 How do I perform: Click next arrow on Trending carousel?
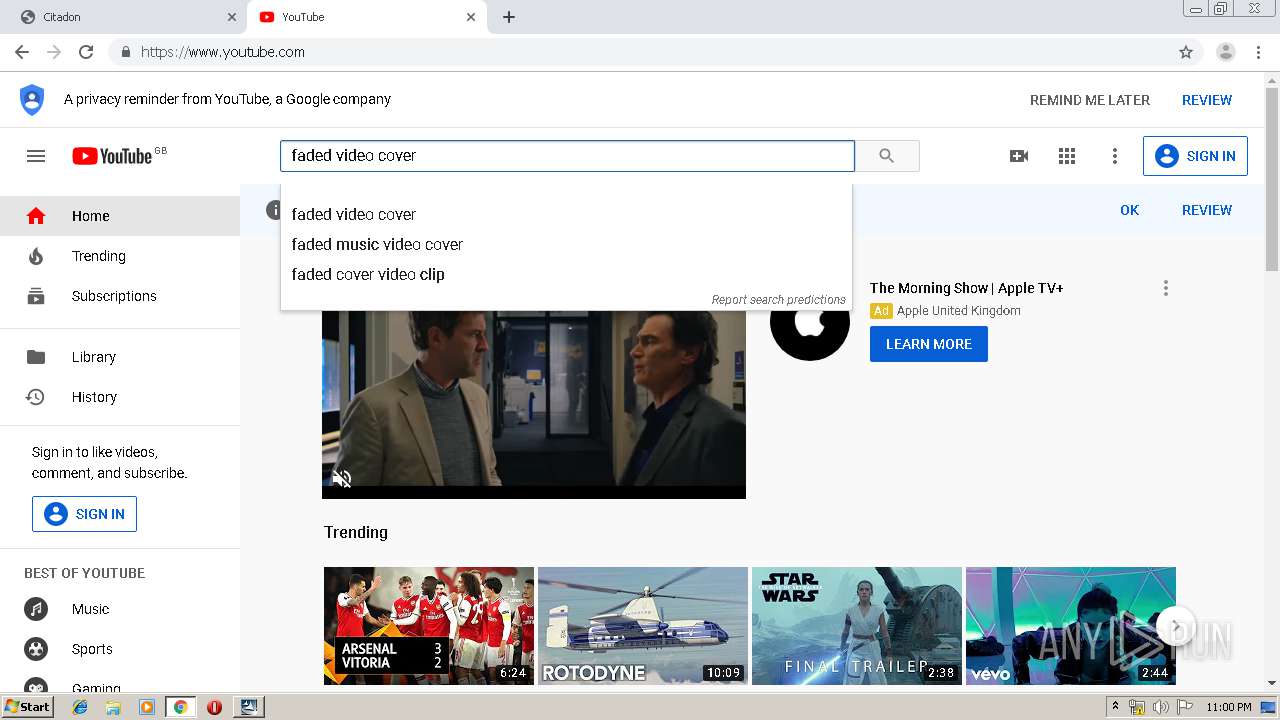[x=1176, y=627]
